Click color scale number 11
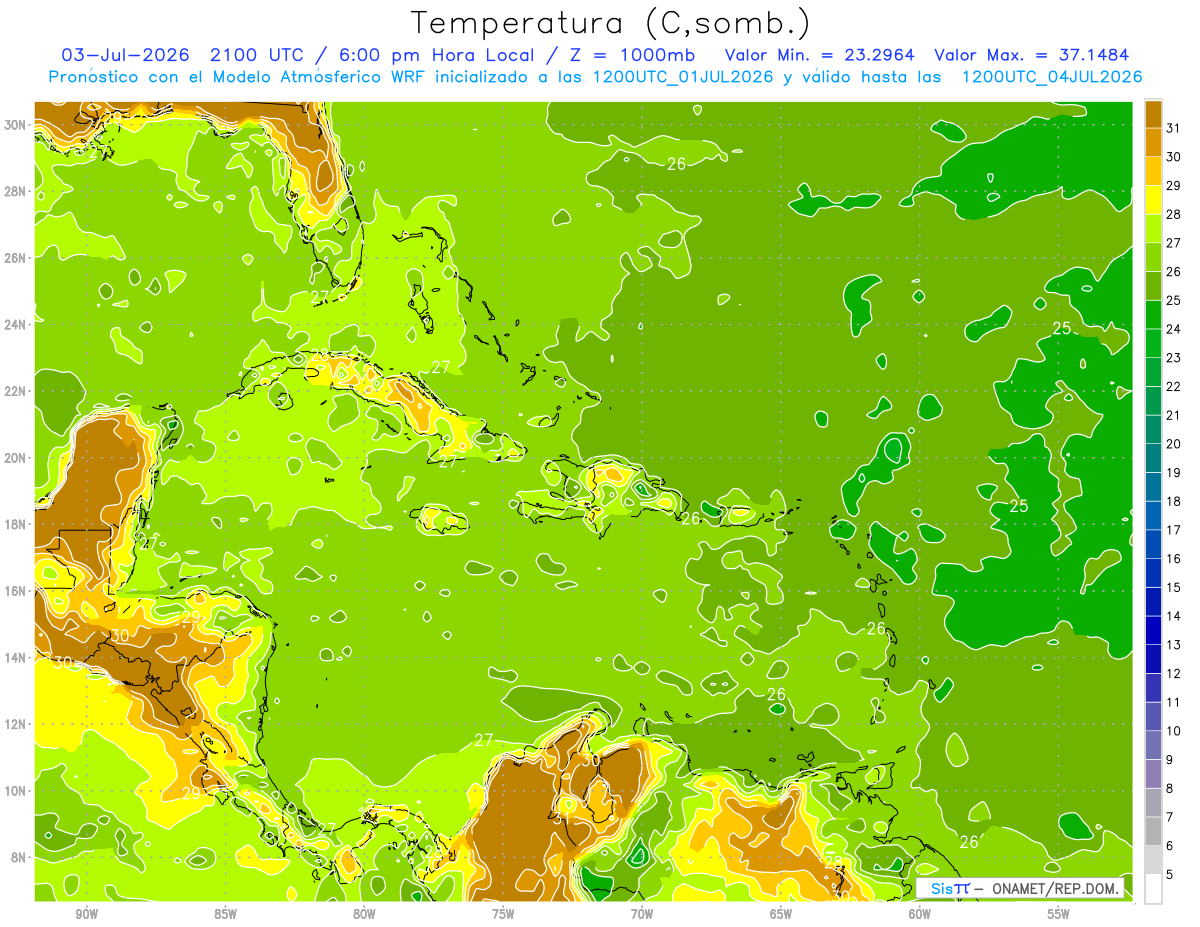 point(1174,702)
